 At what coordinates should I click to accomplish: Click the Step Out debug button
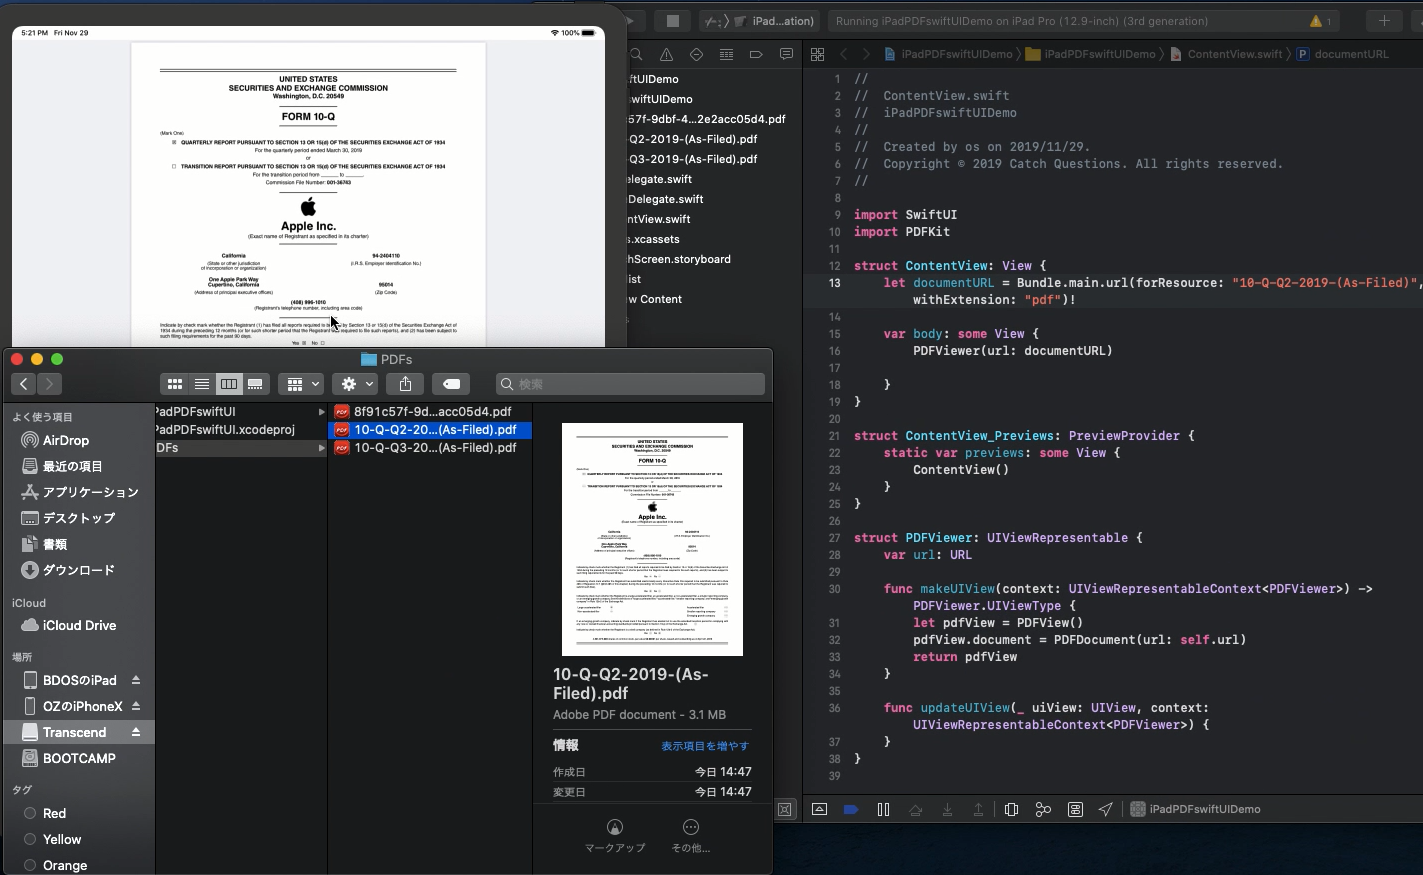click(979, 809)
